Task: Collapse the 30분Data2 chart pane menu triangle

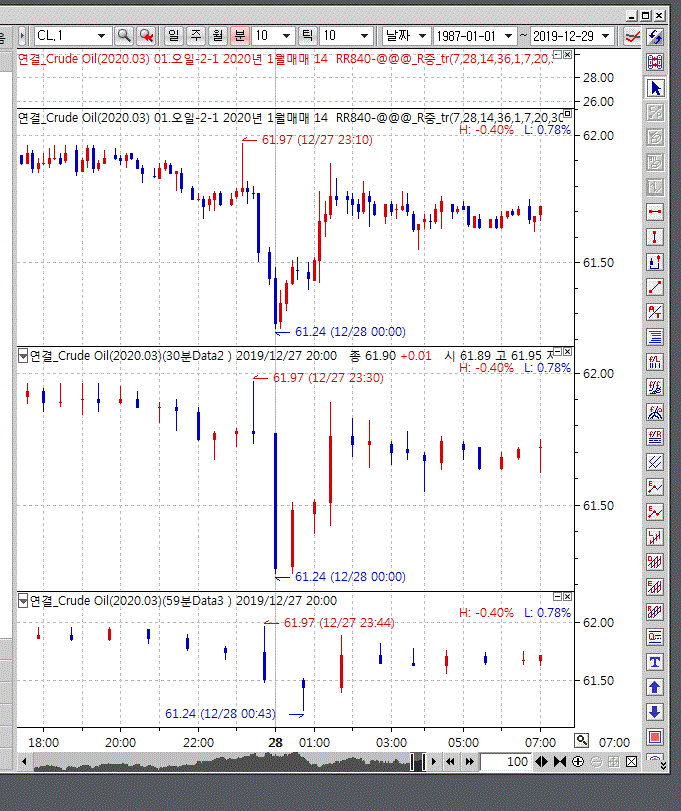Action: (23, 355)
